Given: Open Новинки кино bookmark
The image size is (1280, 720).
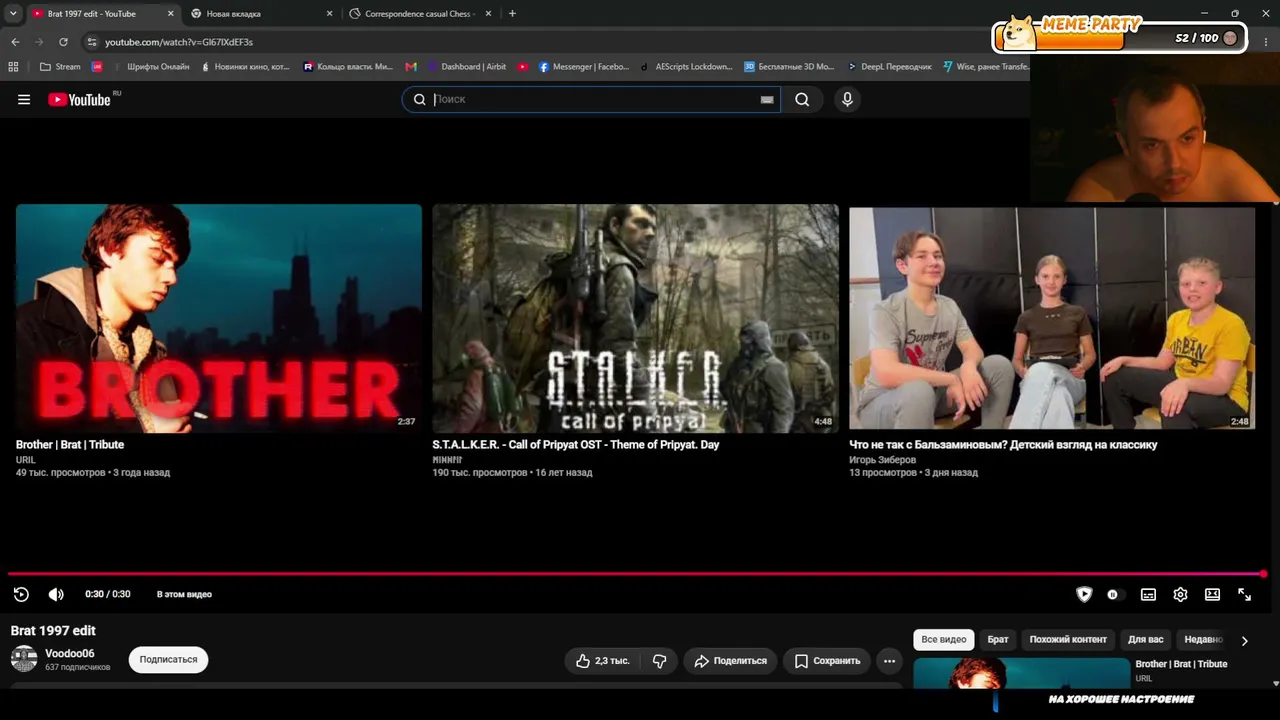Looking at the screenshot, I should tap(245, 67).
